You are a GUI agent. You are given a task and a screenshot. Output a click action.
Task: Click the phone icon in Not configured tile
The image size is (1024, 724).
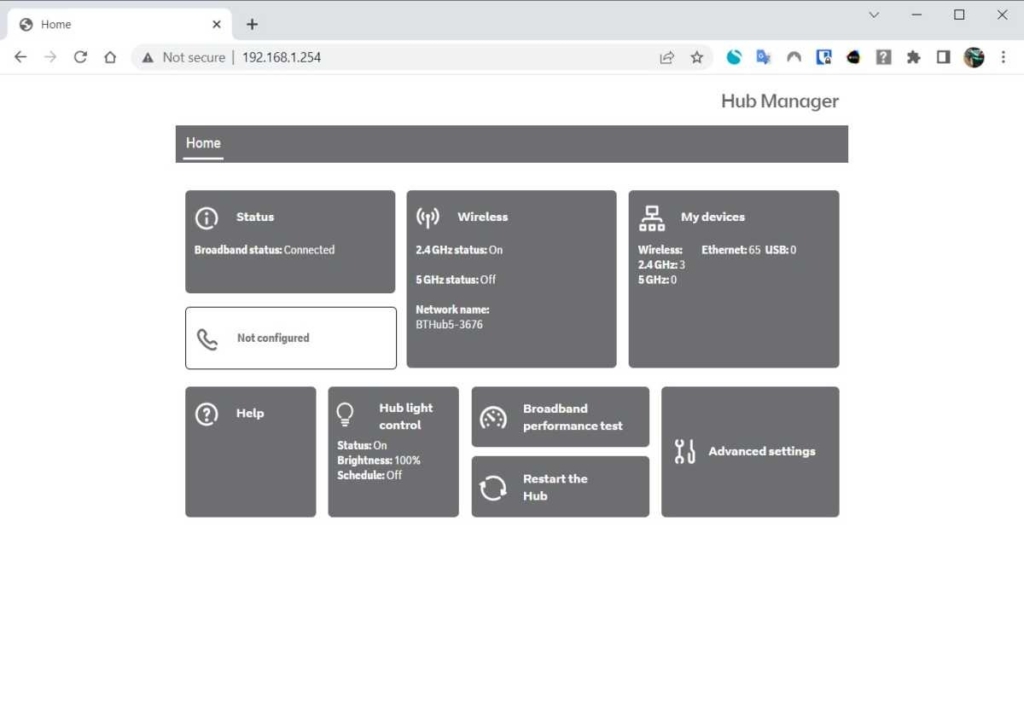pos(208,339)
